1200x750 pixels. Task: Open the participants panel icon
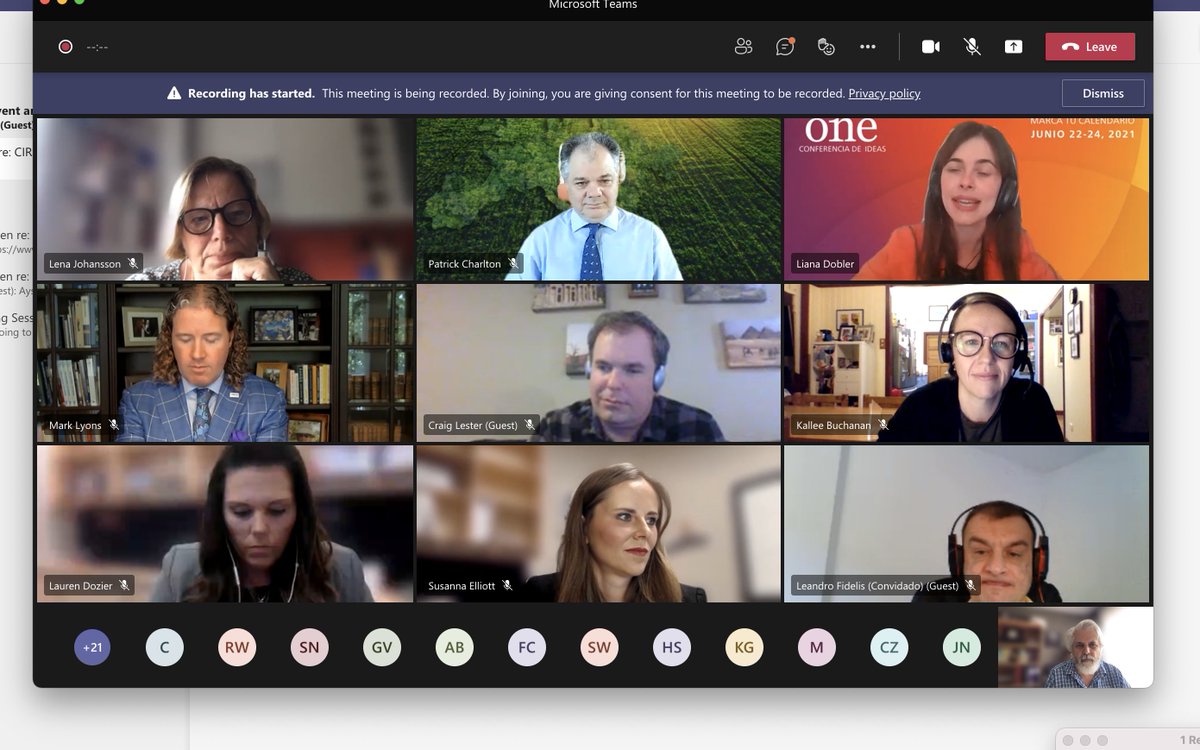tap(743, 46)
